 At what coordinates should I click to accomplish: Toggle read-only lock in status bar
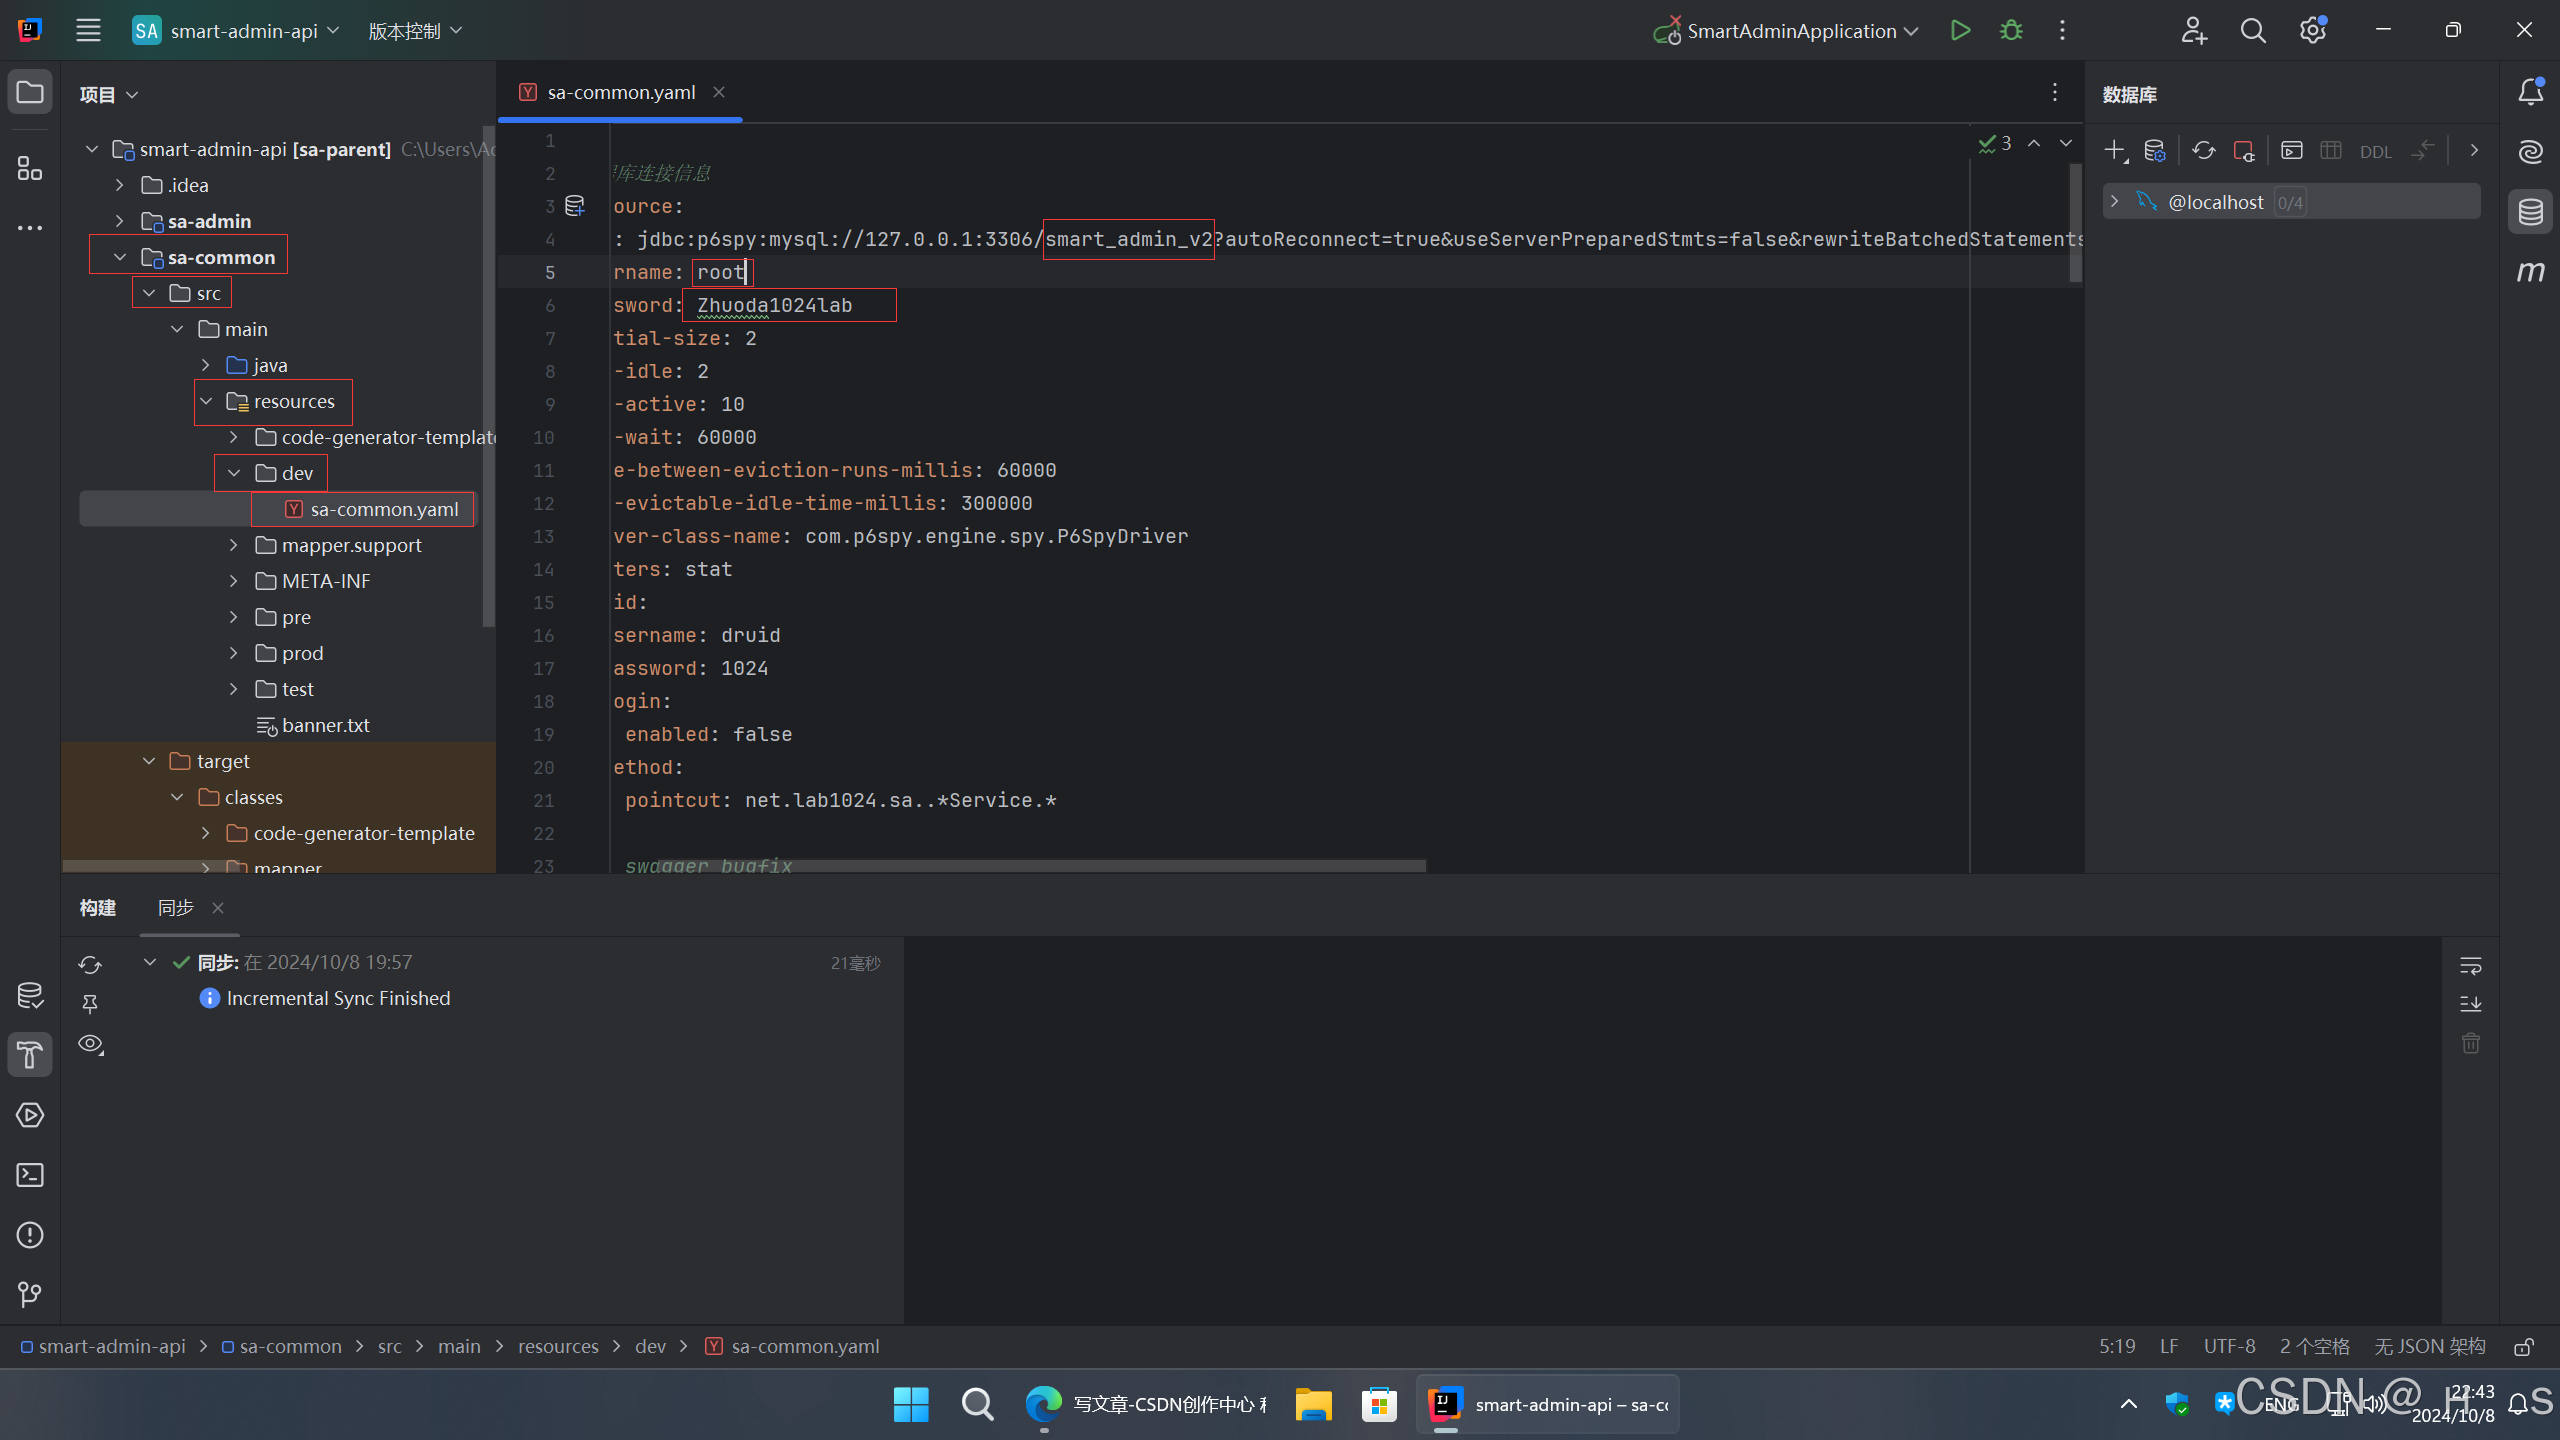[2524, 1347]
